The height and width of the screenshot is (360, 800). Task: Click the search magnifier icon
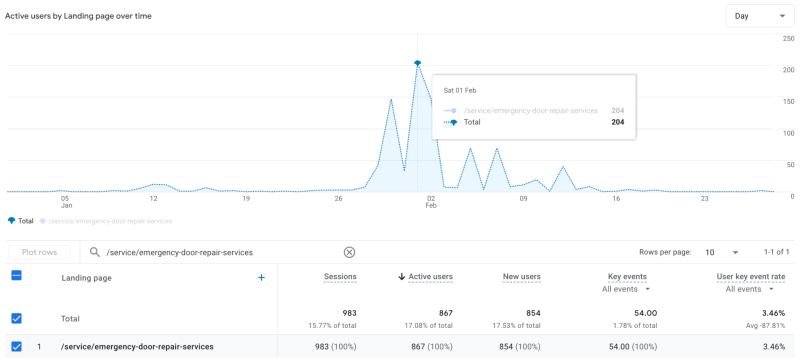[x=94, y=252]
